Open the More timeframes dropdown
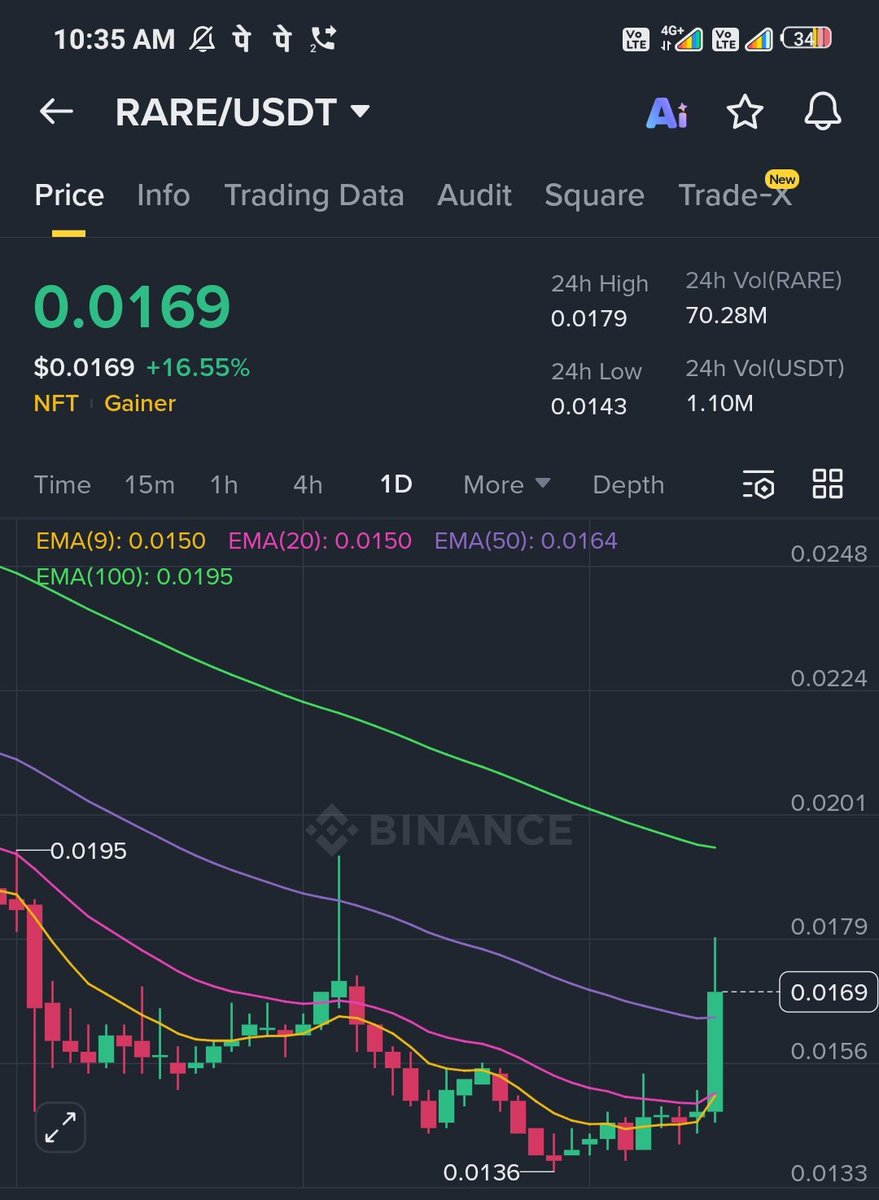Screen dimensions: 879x1200 pyautogui.click(x=505, y=484)
